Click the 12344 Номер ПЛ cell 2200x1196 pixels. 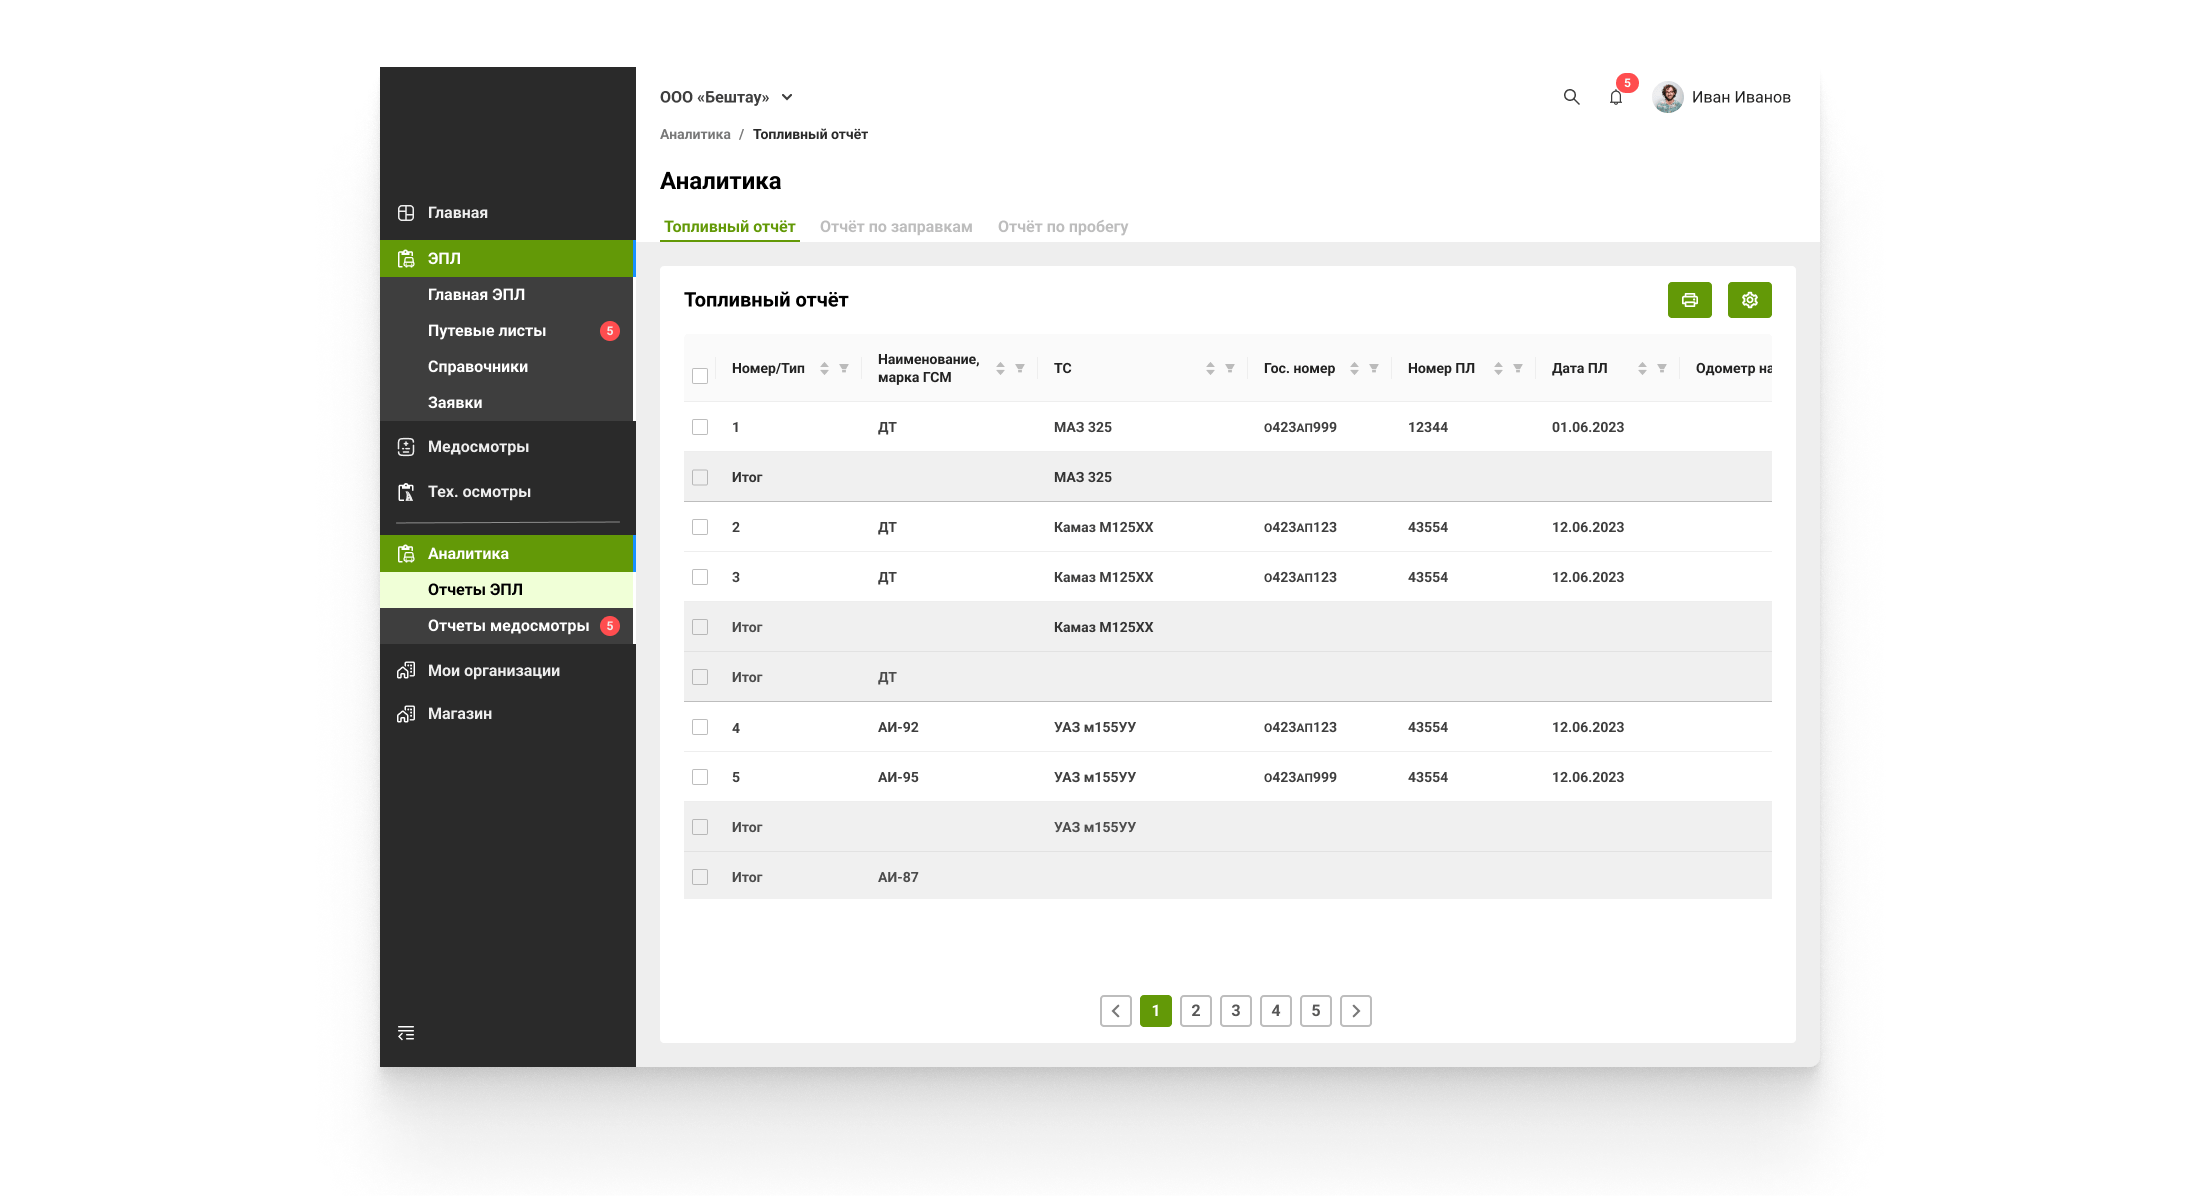coord(1428,427)
